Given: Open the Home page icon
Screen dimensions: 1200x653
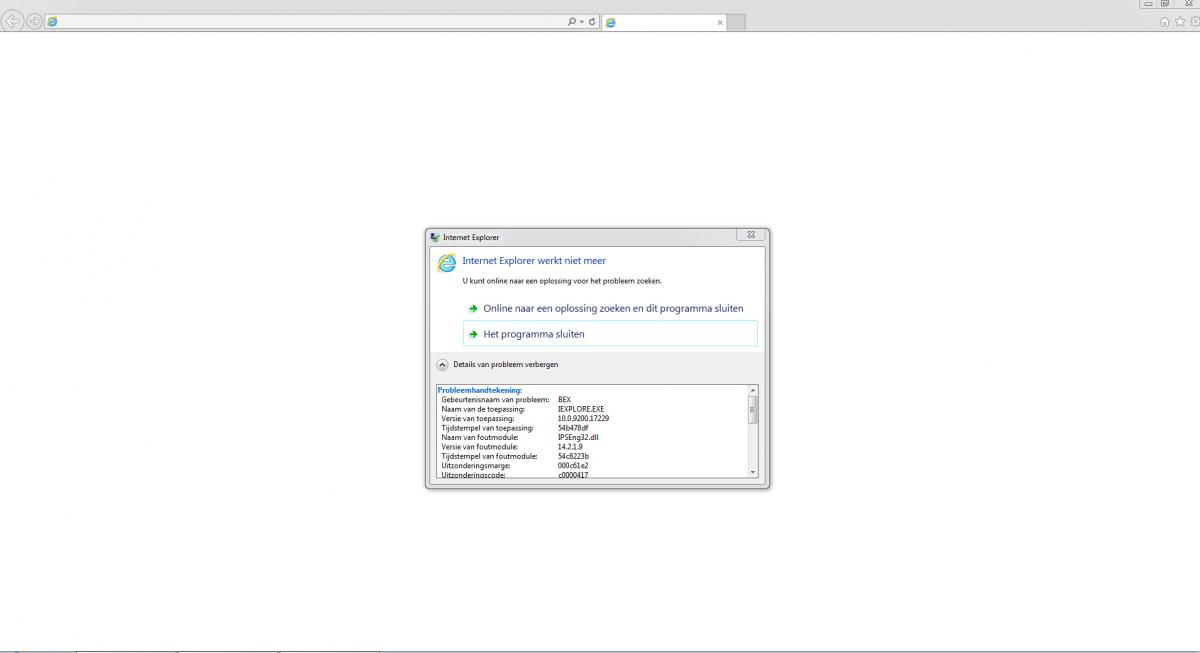Looking at the screenshot, I should [x=1165, y=21].
